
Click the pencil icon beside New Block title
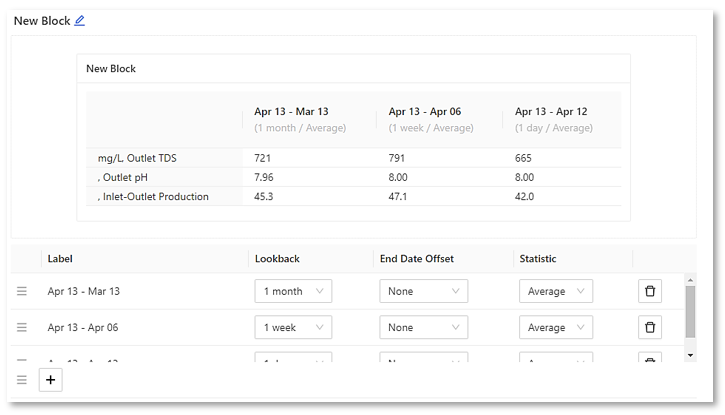coord(80,20)
